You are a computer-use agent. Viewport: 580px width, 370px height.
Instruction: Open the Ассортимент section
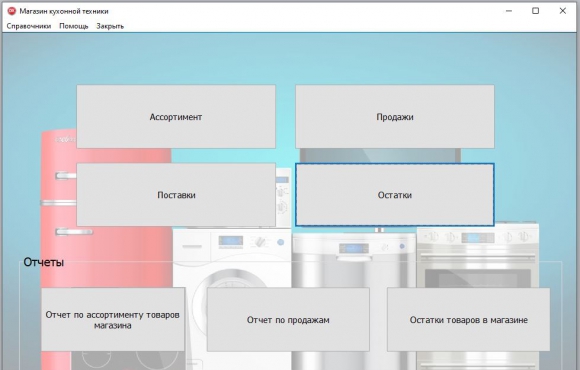pyautogui.click(x=176, y=117)
